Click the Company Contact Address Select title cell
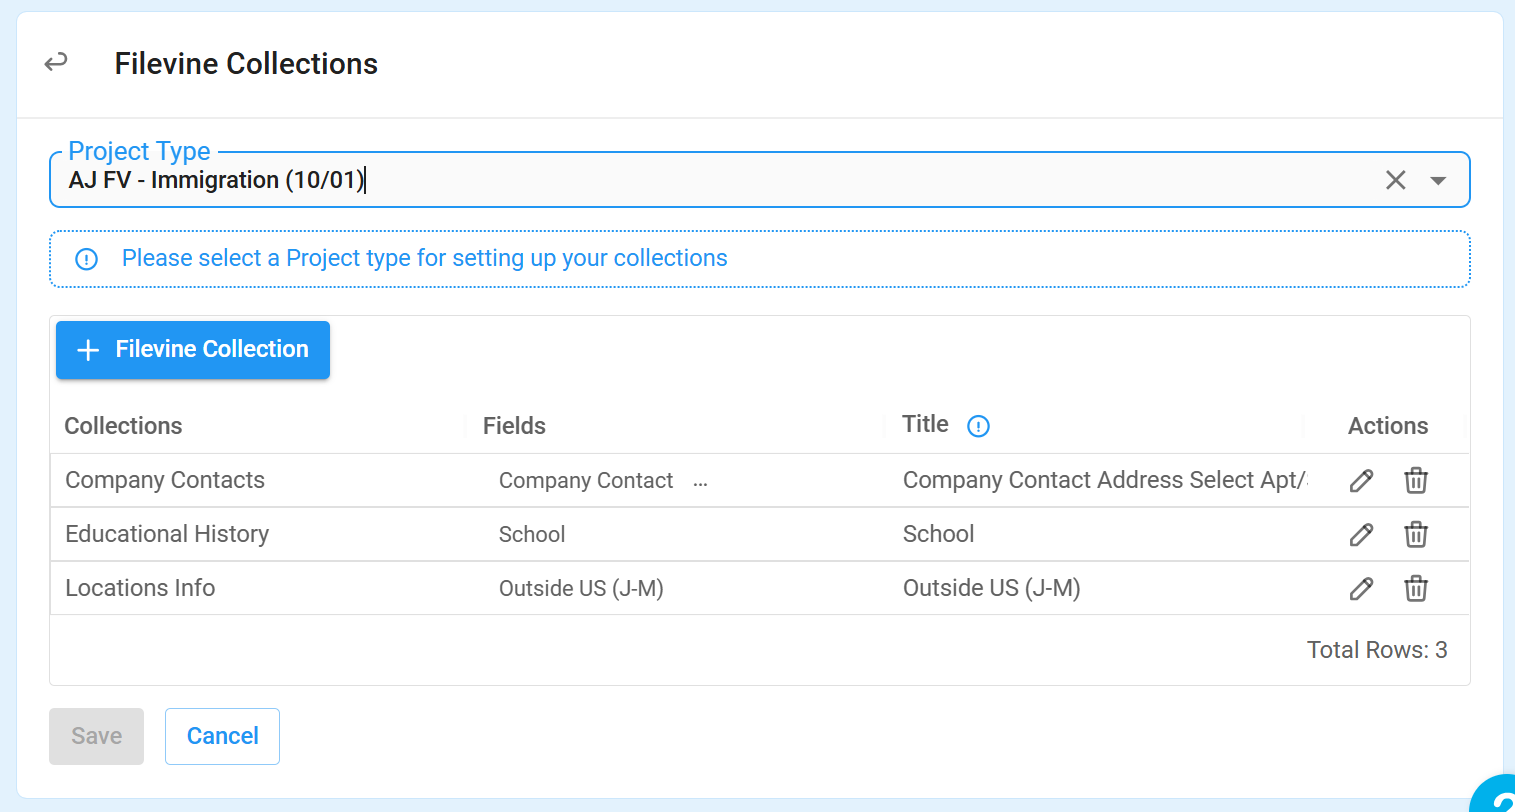Image resolution: width=1515 pixels, height=812 pixels. coord(1105,480)
